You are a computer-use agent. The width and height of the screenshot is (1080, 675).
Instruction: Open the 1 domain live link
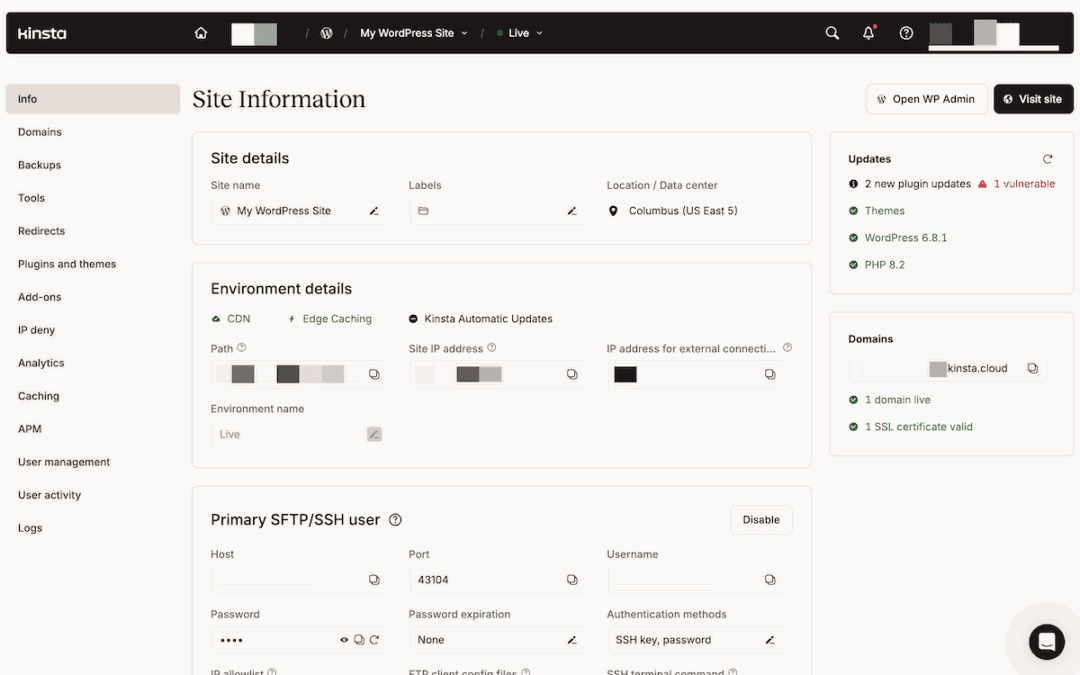[x=897, y=399]
